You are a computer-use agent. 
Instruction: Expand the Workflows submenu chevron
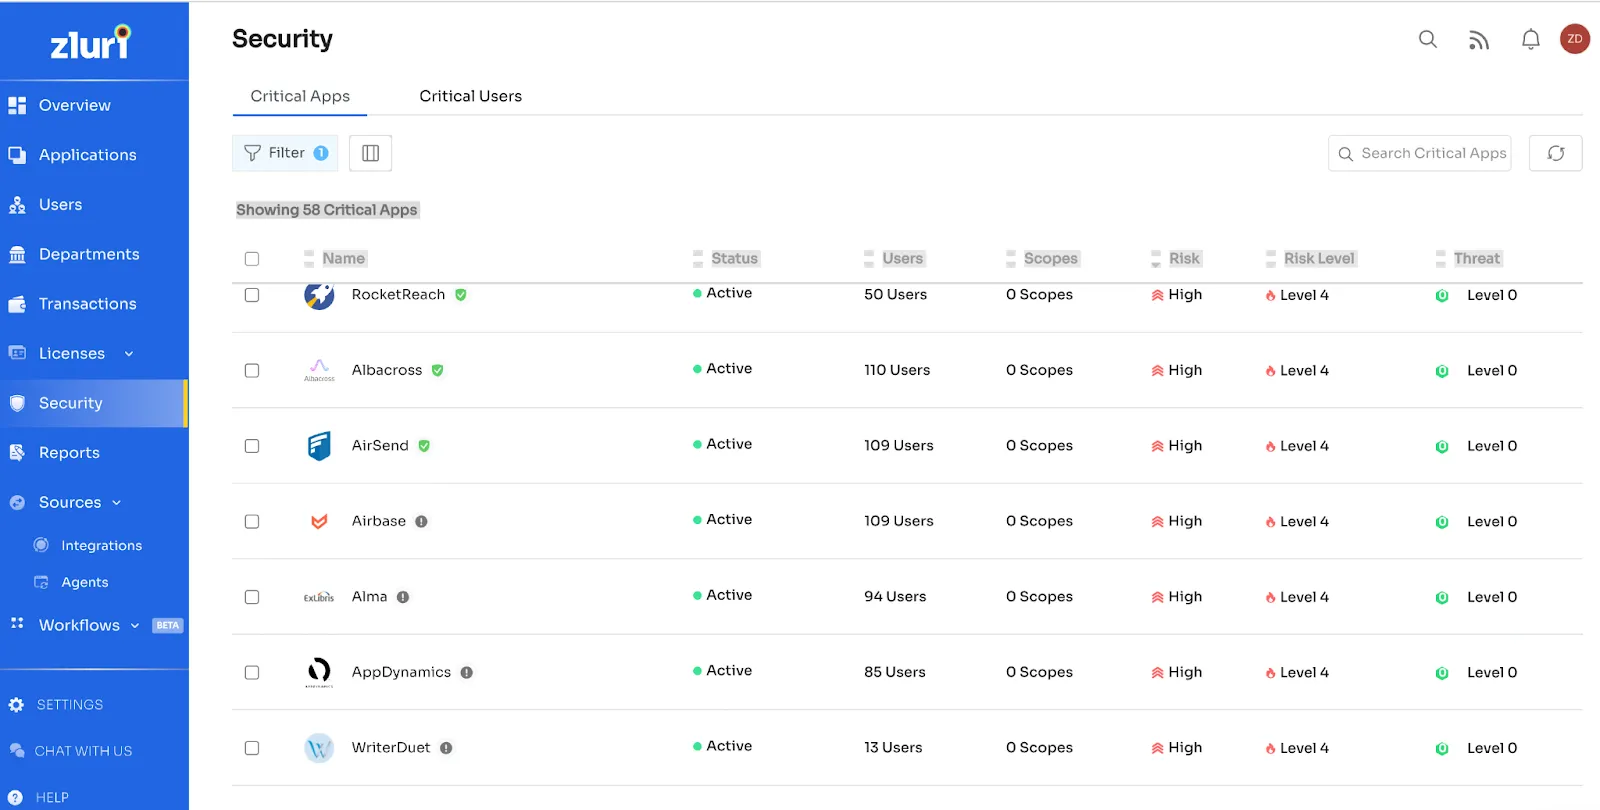coord(134,626)
